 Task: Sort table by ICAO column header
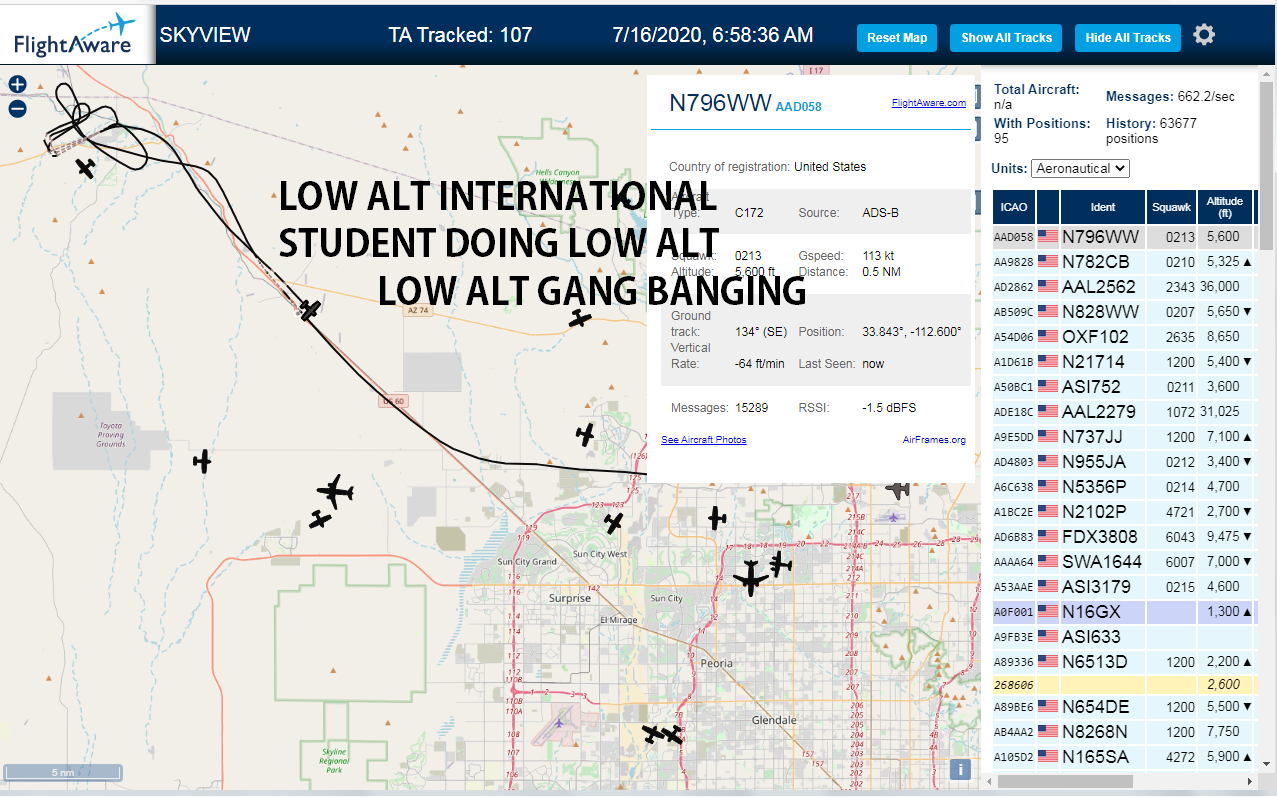pos(1013,207)
